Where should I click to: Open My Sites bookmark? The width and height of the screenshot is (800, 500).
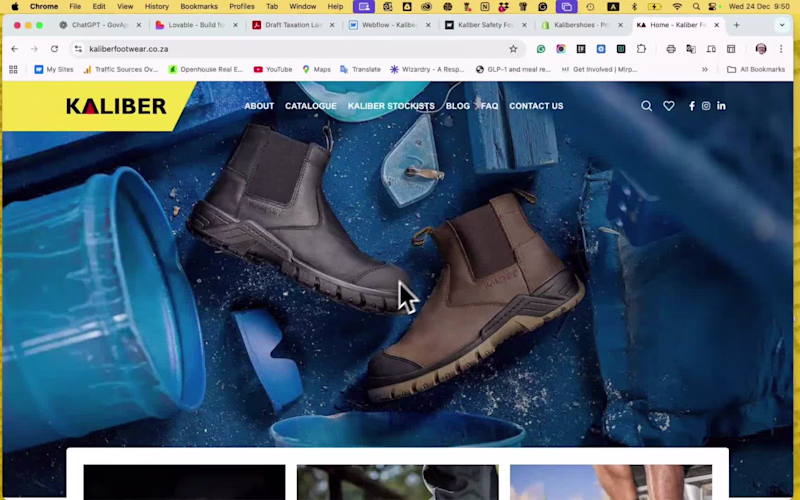coord(54,69)
